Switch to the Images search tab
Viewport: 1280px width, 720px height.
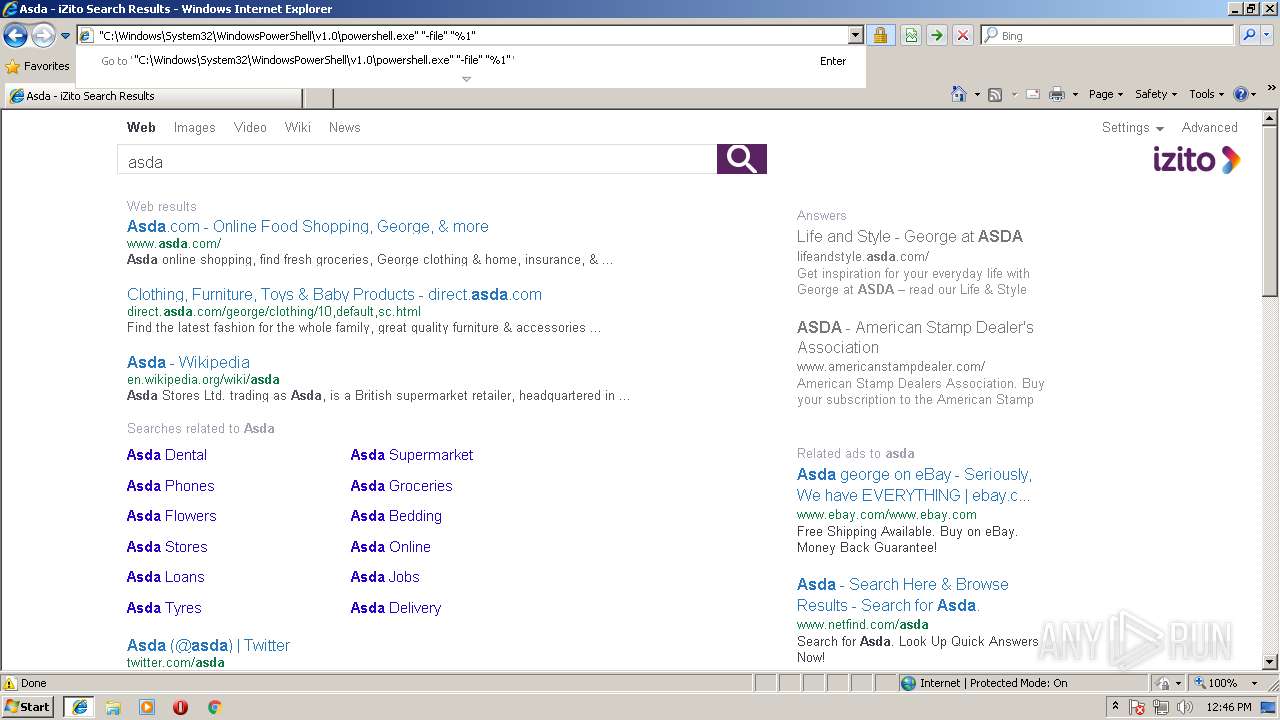click(x=194, y=128)
